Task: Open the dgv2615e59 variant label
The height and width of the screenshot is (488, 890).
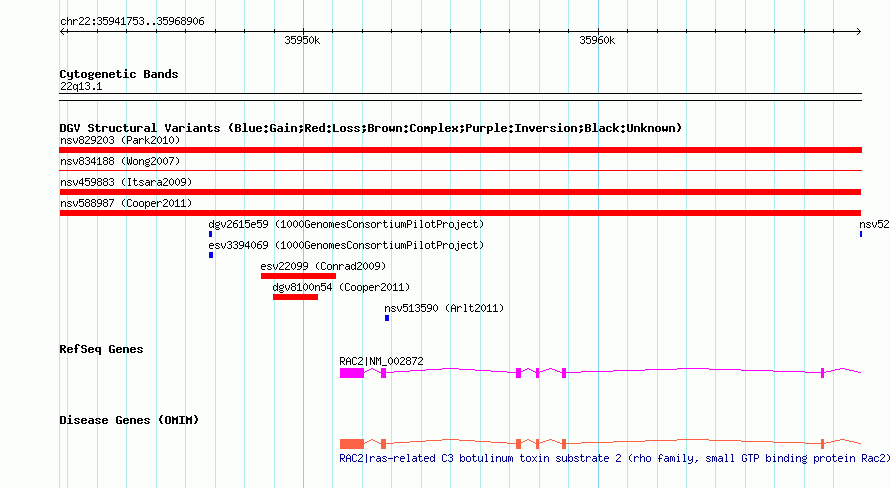Action: (x=346, y=224)
